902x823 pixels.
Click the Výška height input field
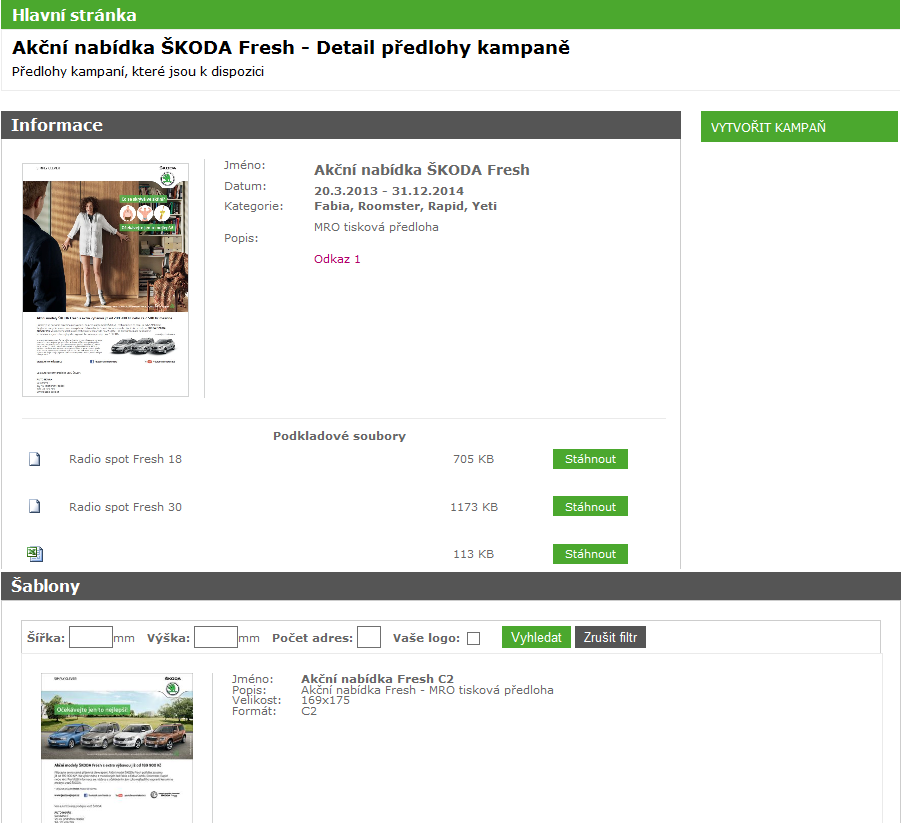tap(216, 637)
